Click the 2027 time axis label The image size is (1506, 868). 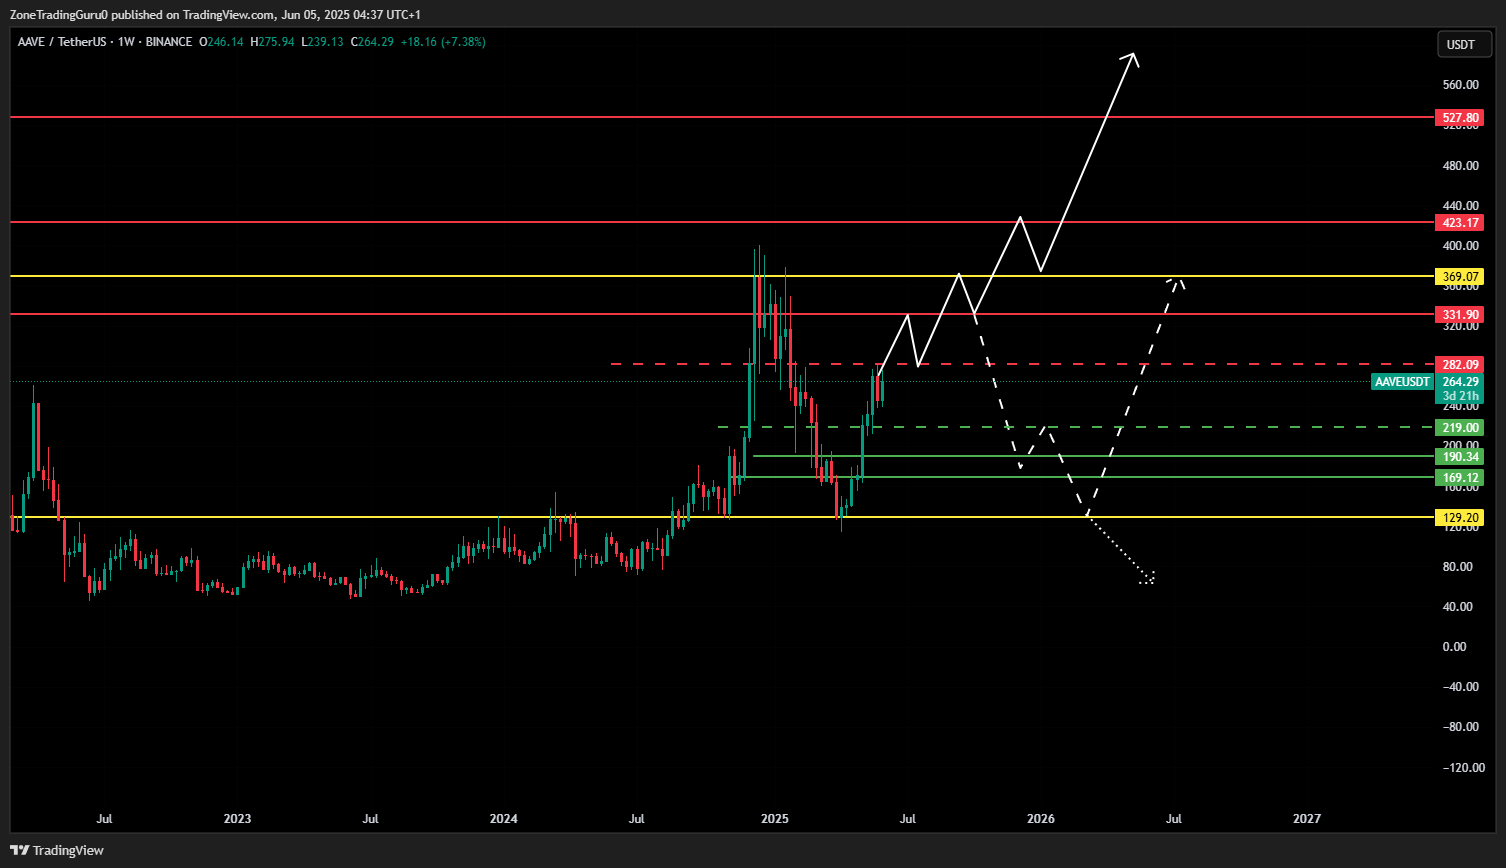coord(1307,819)
